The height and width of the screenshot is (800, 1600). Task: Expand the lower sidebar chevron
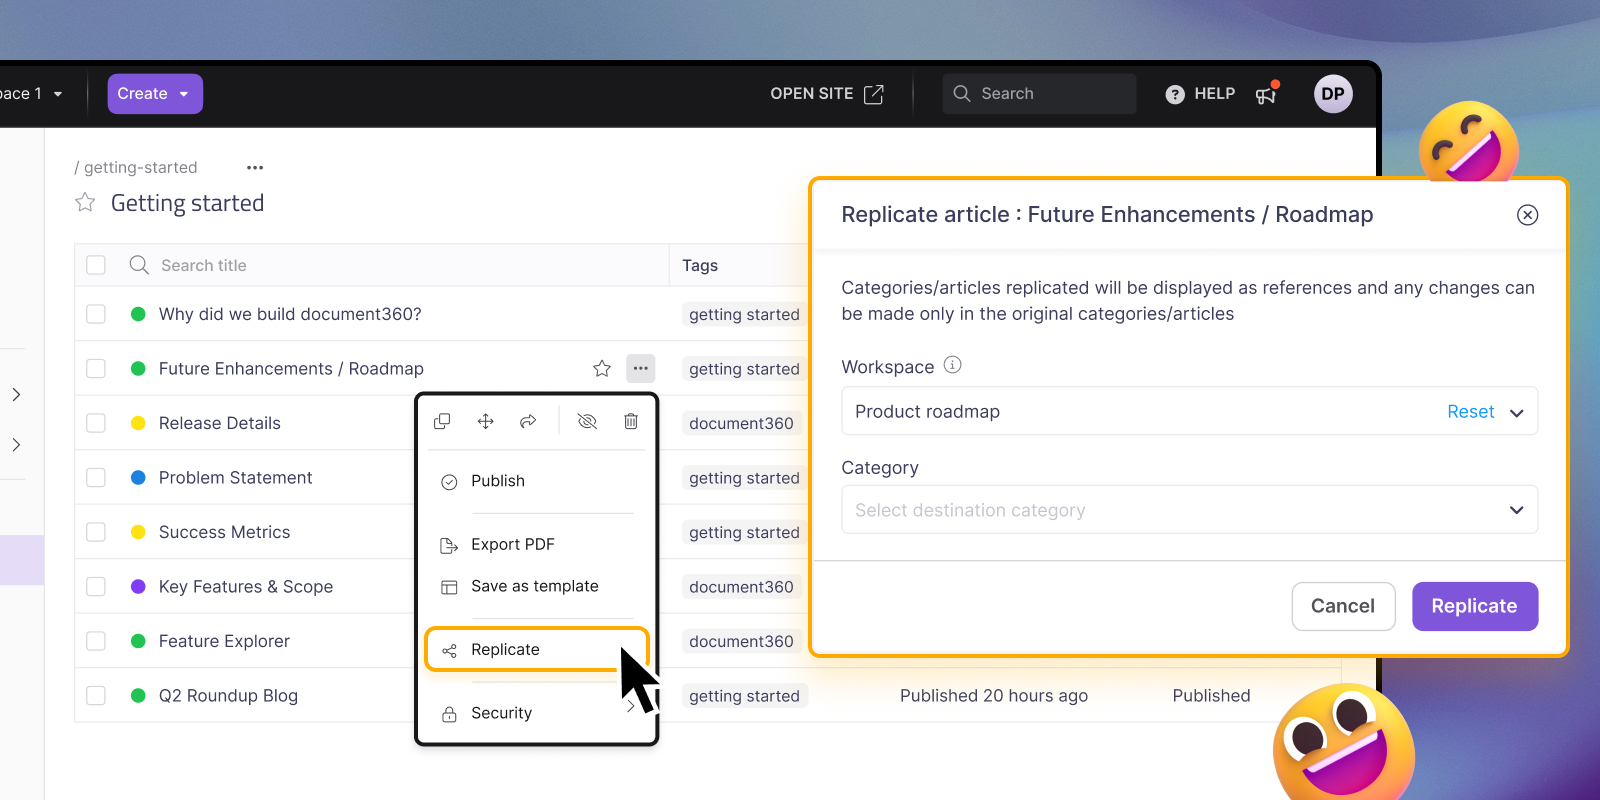pyautogui.click(x=16, y=445)
